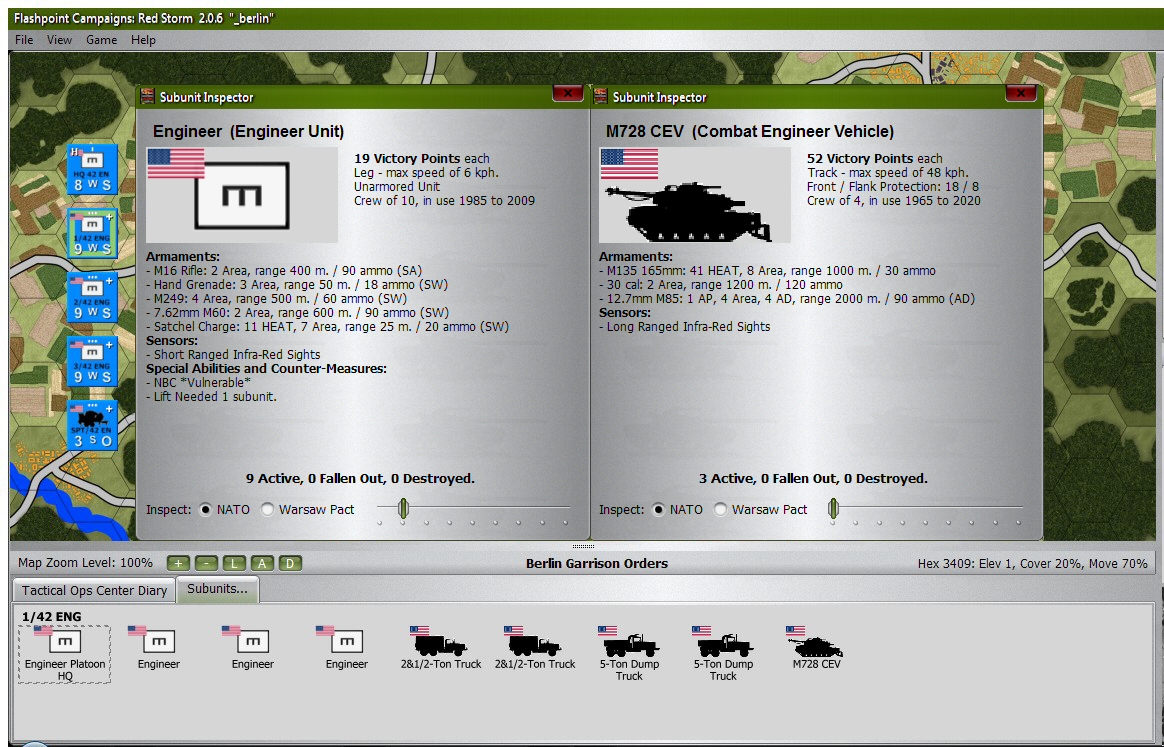Click the Long Ranged Infra-Red Sights line
The width and height of the screenshot is (1164, 747).
(x=684, y=327)
